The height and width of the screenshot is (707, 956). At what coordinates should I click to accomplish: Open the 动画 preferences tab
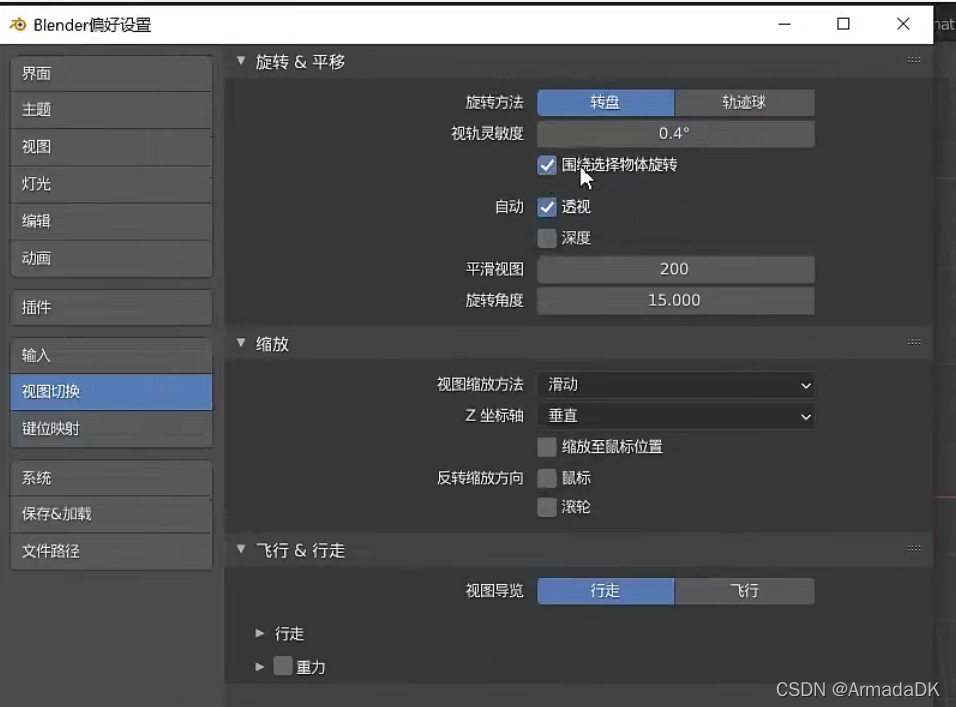111,258
